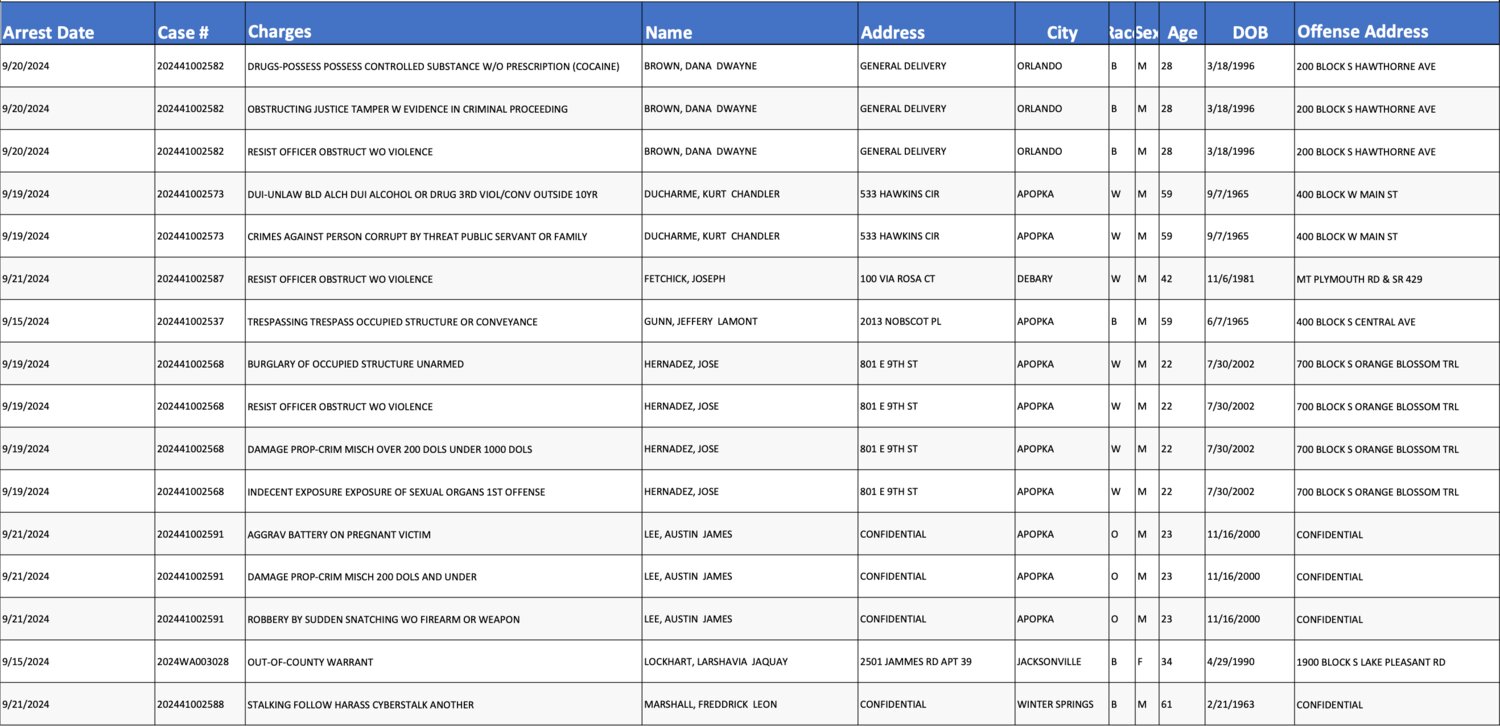1500x726 pixels.
Task: Select the JACKSONVILLE city cell
Action: [1061, 662]
